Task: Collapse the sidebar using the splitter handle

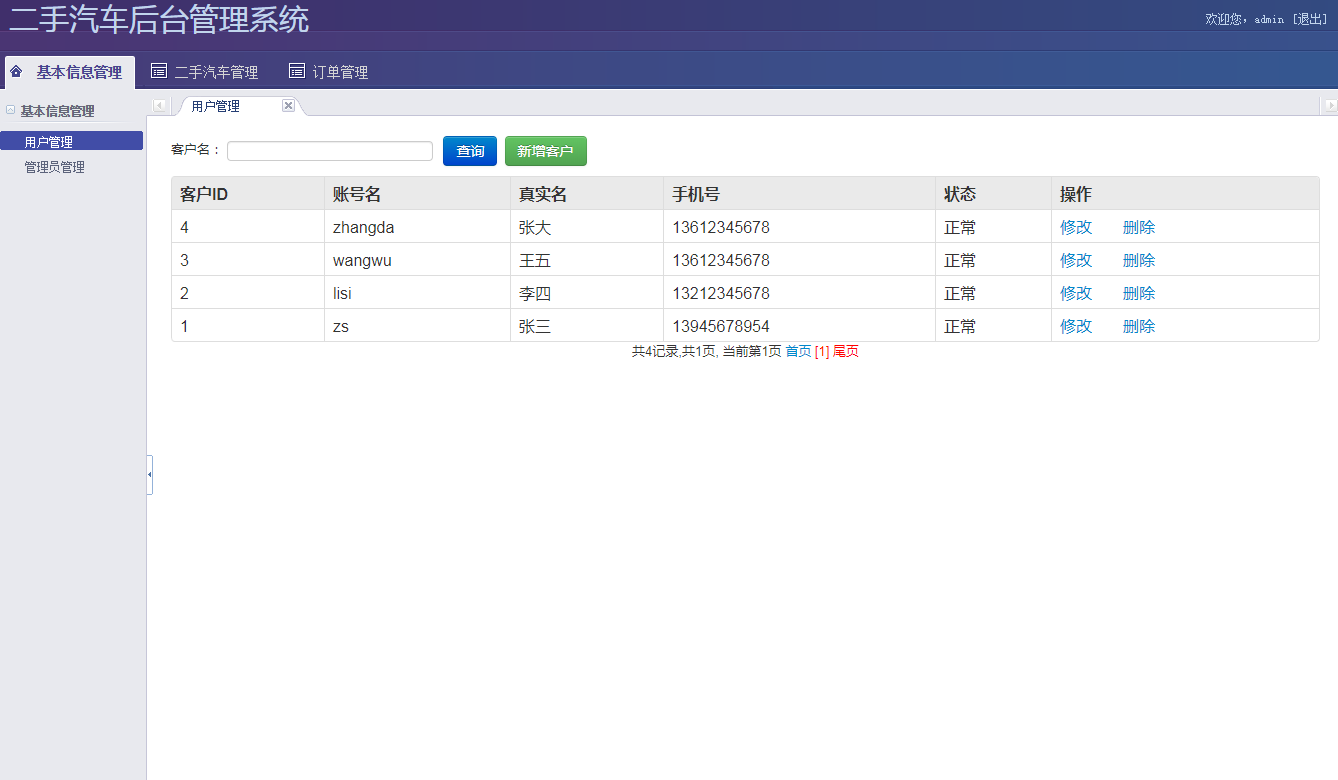Action: [x=150, y=475]
